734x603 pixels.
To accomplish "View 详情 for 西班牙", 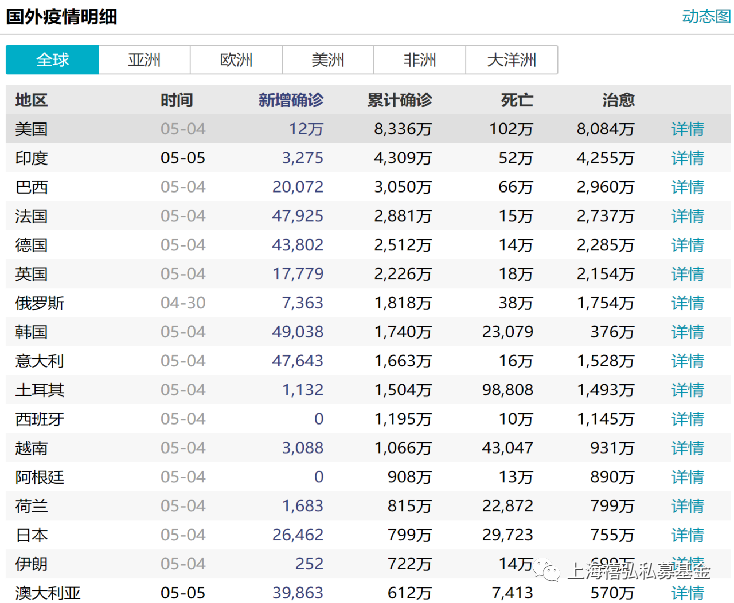I will pos(688,419).
